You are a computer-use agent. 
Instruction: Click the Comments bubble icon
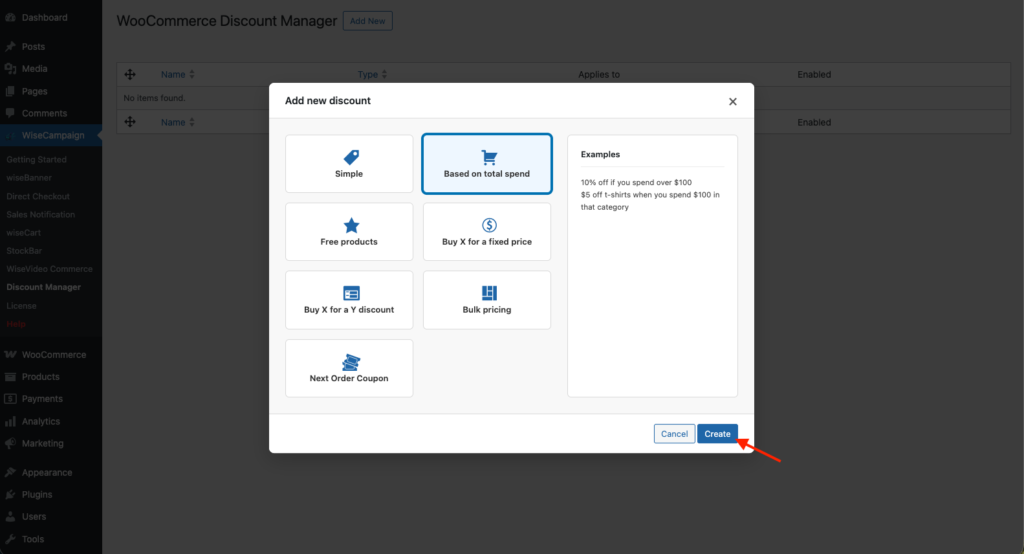click(10, 113)
